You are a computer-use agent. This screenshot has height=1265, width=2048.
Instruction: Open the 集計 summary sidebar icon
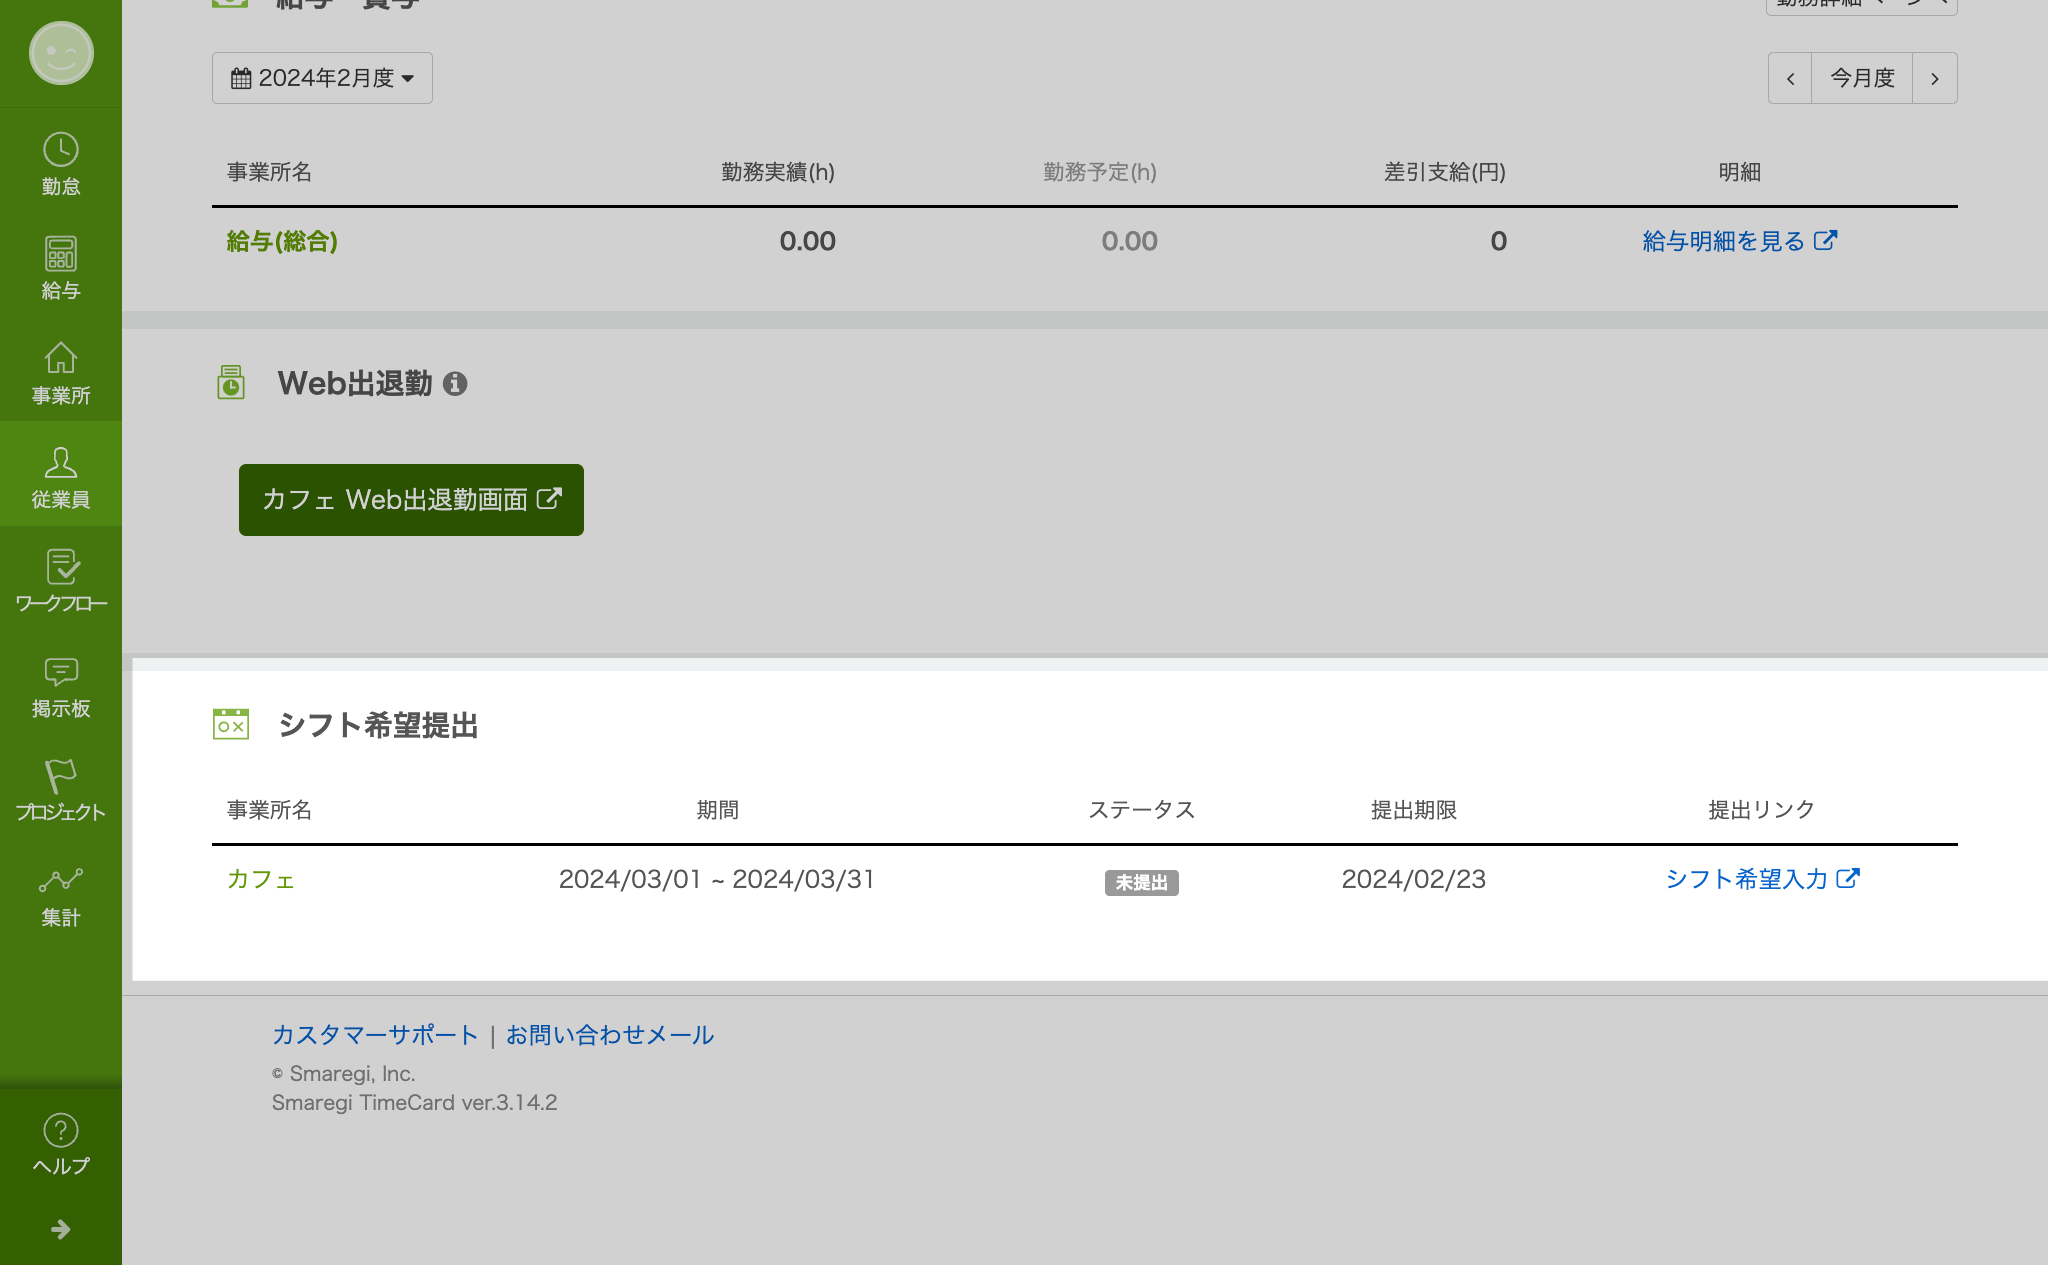tap(61, 895)
